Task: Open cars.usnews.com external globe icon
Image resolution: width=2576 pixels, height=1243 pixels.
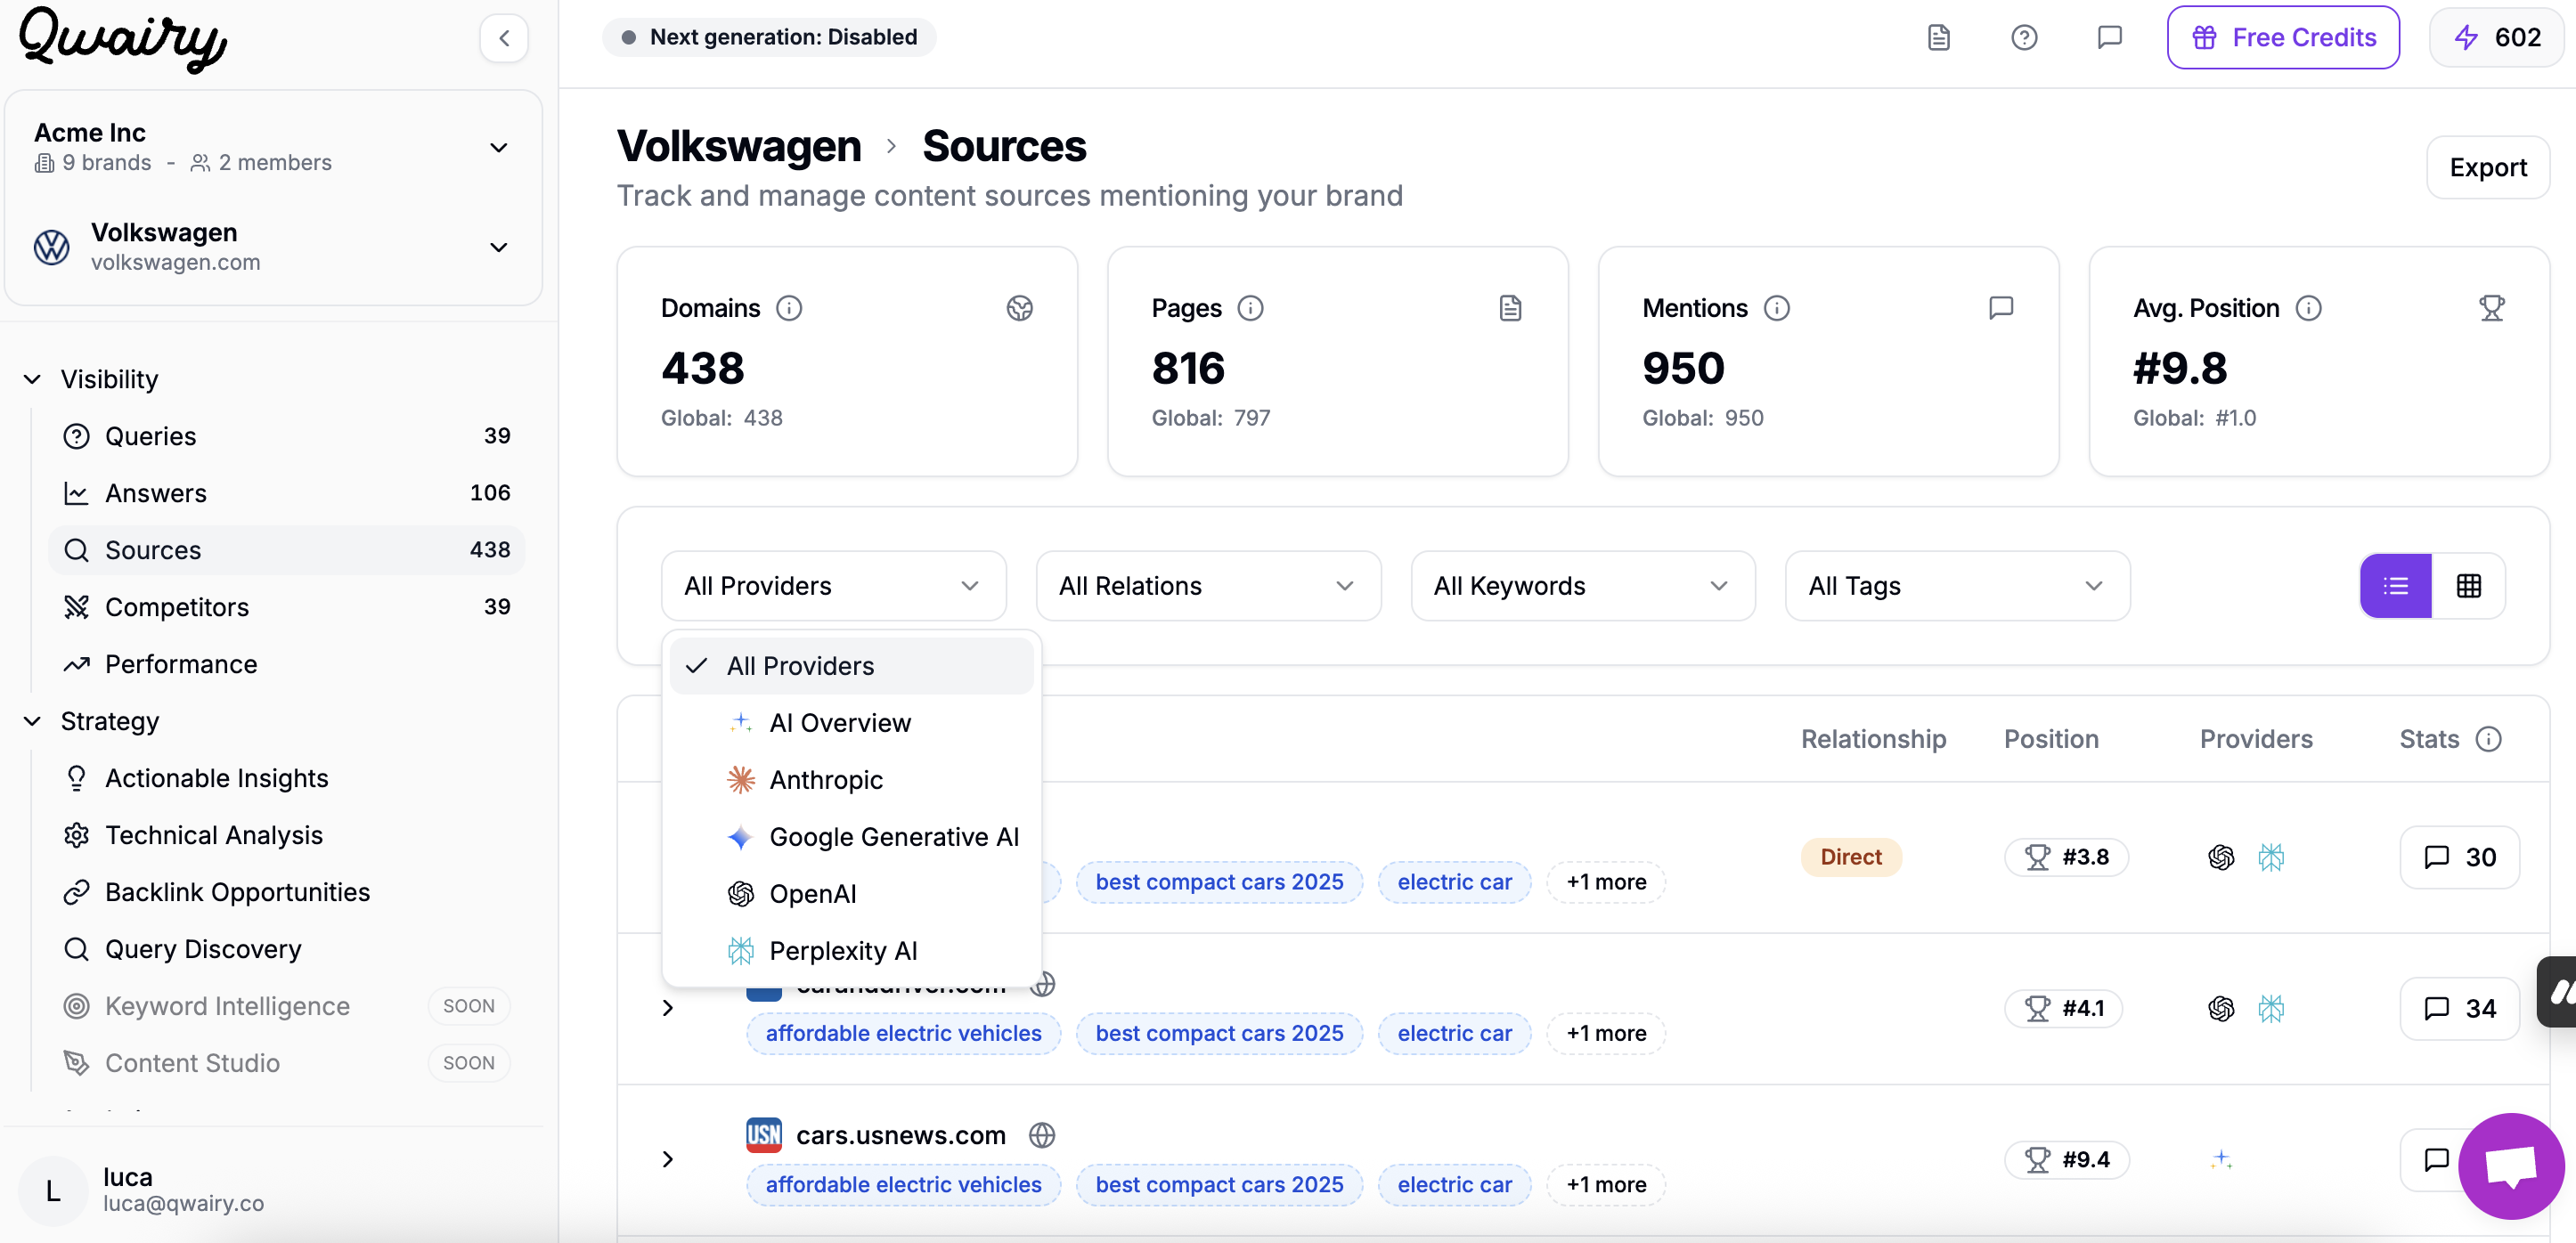Action: tap(1042, 1135)
